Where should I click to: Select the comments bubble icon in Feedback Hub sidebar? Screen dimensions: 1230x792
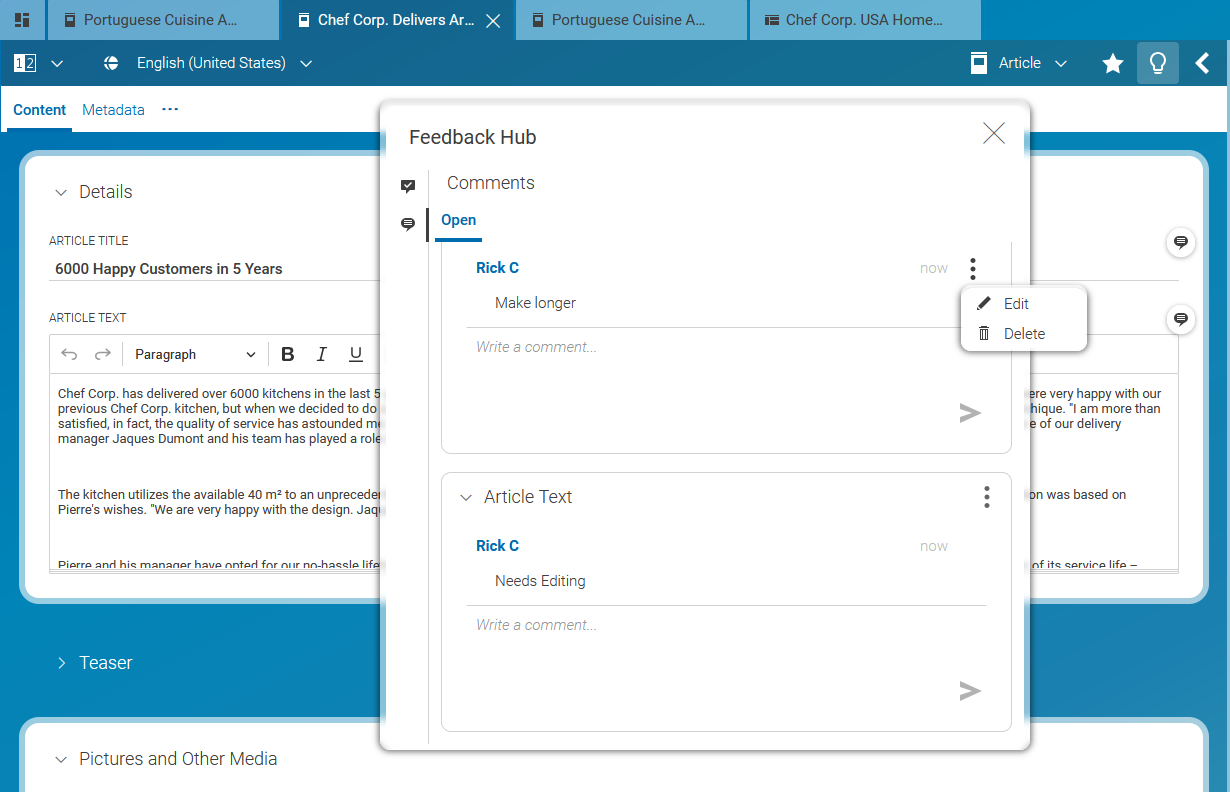pos(408,224)
